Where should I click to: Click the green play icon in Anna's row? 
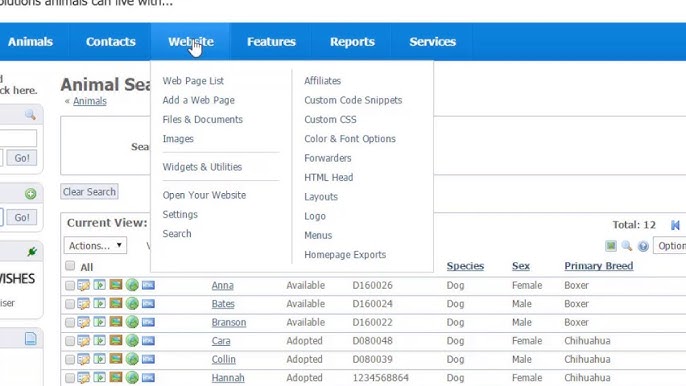[x=99, y=285]
